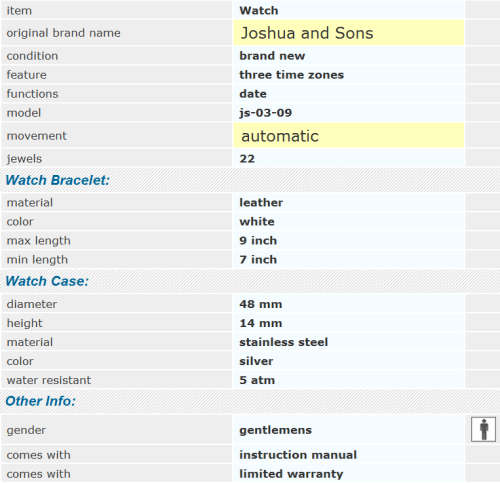The height and width of the screenshot is (483, 500).
Task: Select the limited warranty text
Action: [x=291, y=474]
